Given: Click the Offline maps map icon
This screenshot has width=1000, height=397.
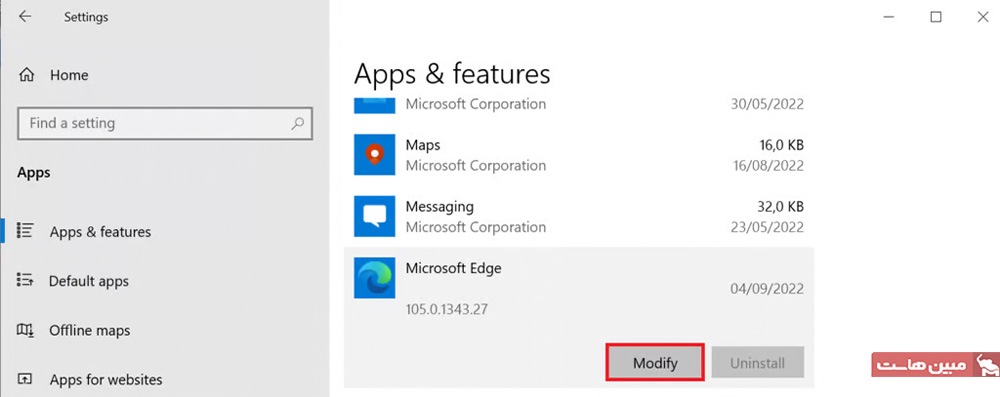Looking at the screenshot, I should point(25,330).
